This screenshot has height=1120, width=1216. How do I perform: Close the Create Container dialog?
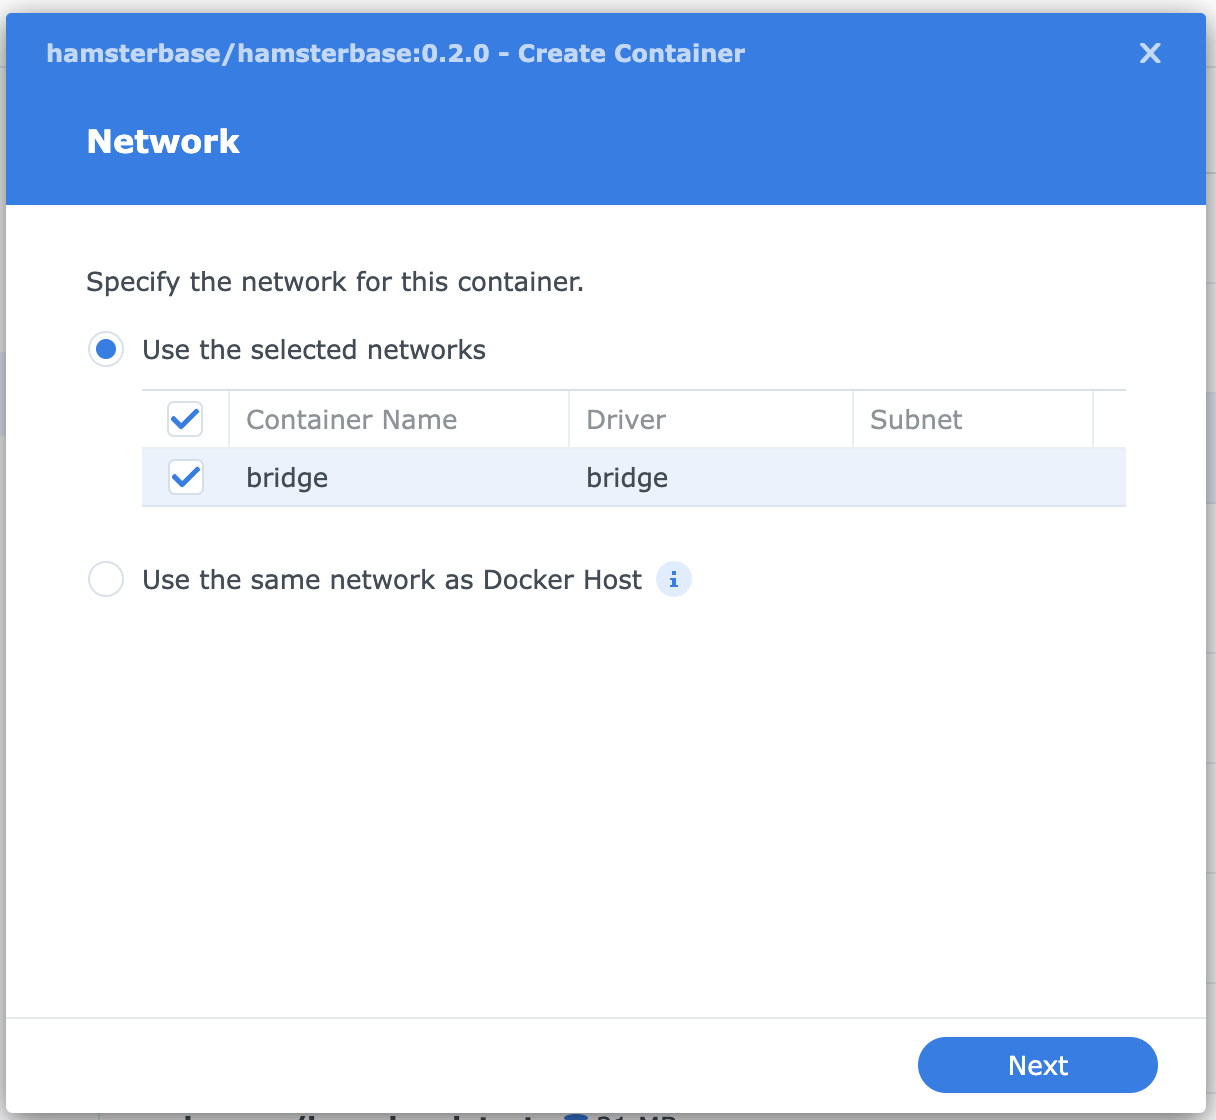(x=1150, y=53)
